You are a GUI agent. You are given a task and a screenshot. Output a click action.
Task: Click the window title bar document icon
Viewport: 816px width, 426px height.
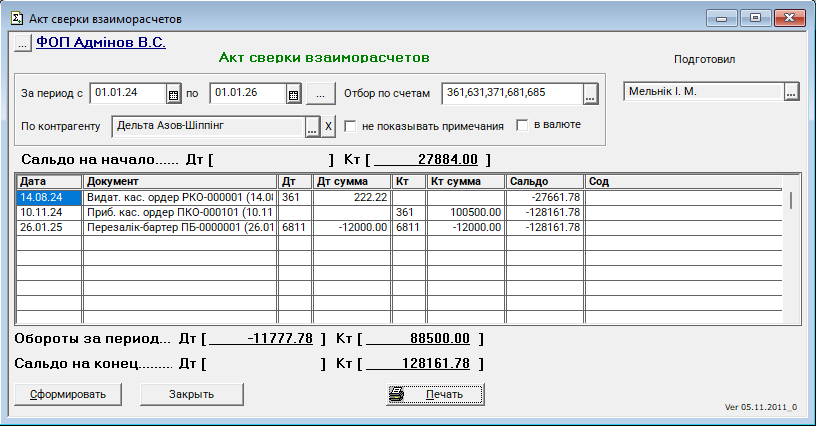(15, 17)
